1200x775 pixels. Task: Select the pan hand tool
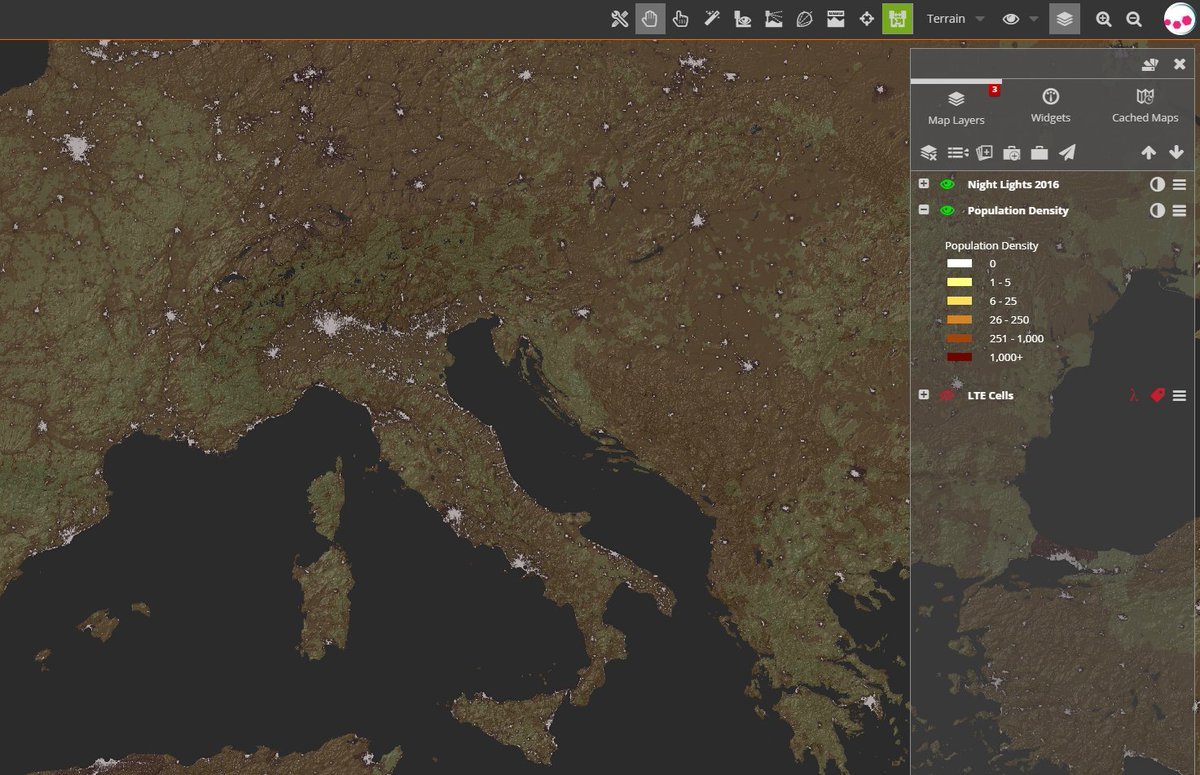[650, 19]
